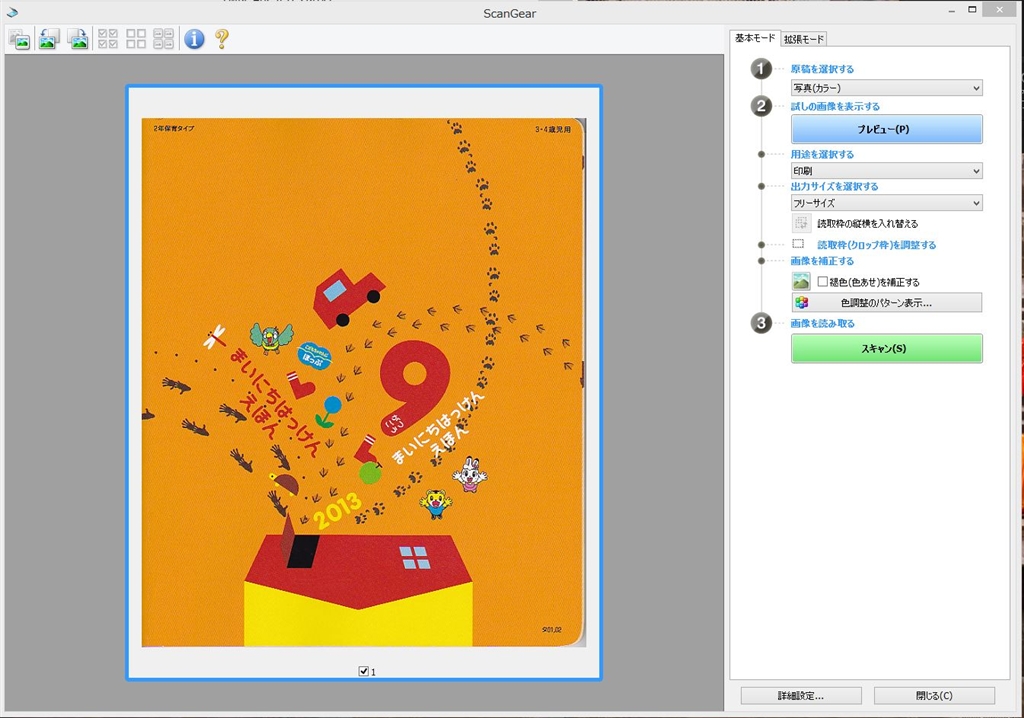Image resolution: width=1024 pixels, height=718 pixels.
Task: Click the thumbnail view toggle icon in toolbar
Action: [20, 39]
